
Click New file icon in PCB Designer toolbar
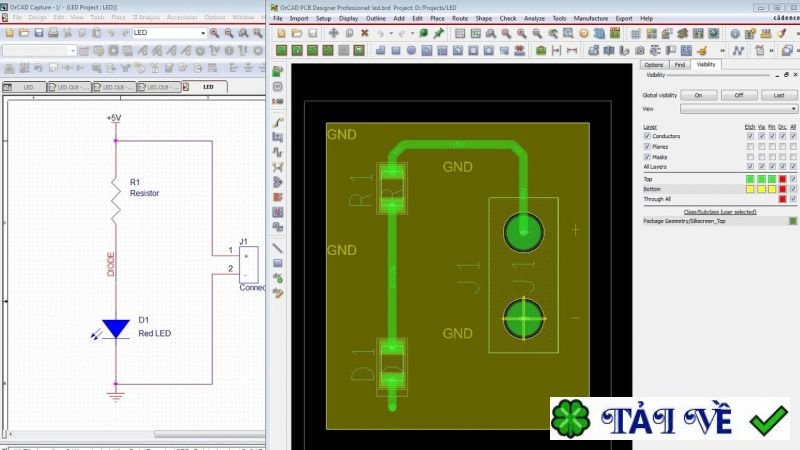[x=281, y=34]
